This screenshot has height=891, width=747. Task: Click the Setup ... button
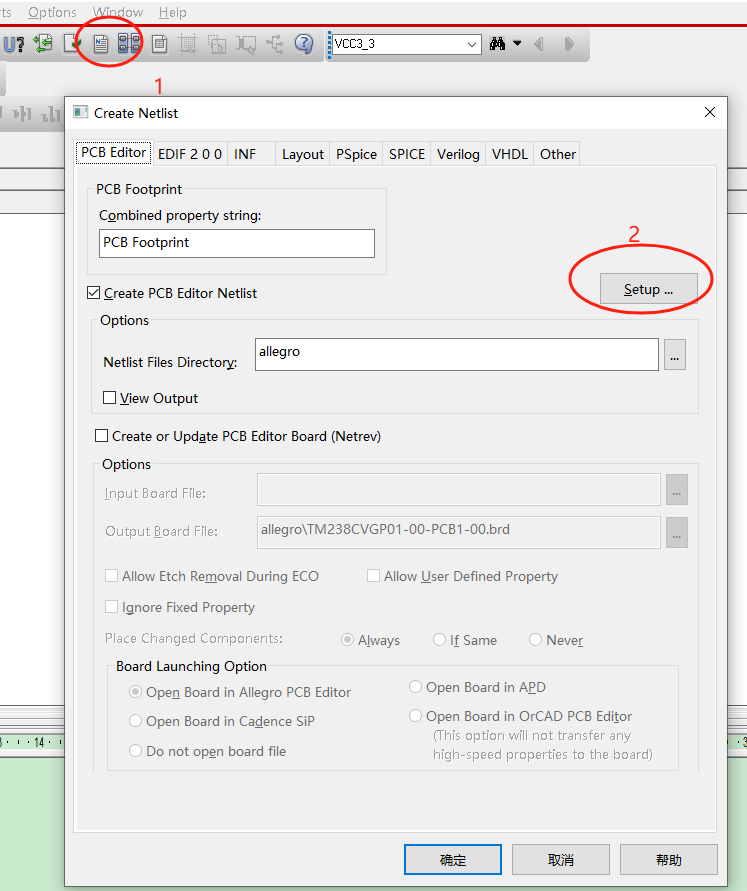649,289
